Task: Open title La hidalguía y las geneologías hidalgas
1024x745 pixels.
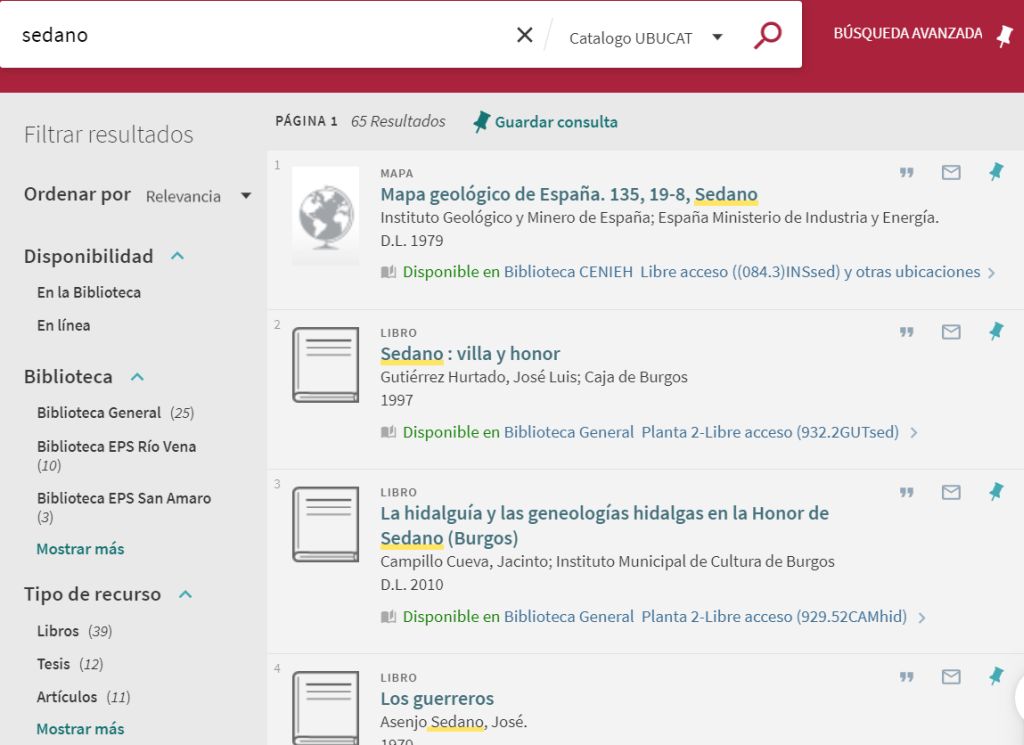Action: click(604, 526)
